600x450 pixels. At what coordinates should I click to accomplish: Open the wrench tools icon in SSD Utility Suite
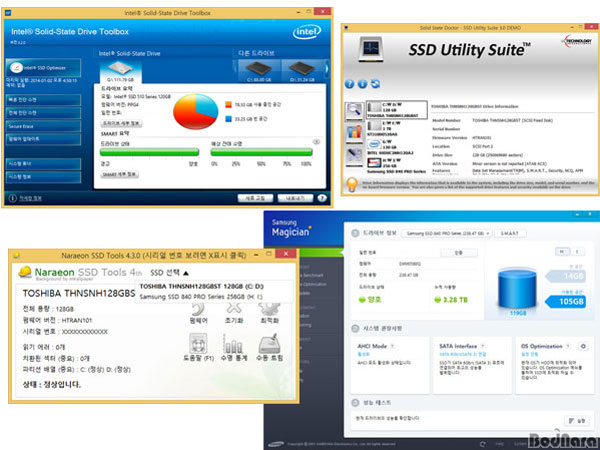354,157
